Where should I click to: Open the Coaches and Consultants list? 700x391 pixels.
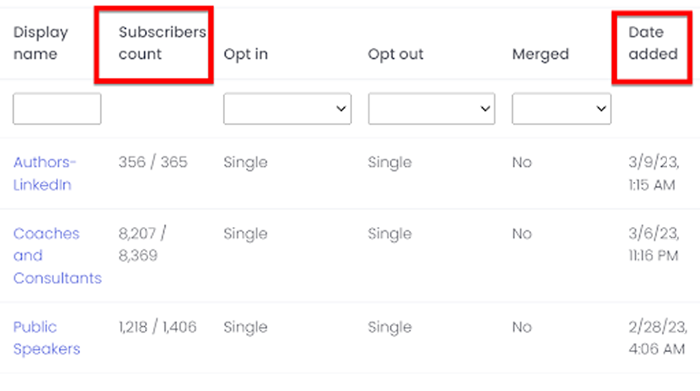click(58, 256)
